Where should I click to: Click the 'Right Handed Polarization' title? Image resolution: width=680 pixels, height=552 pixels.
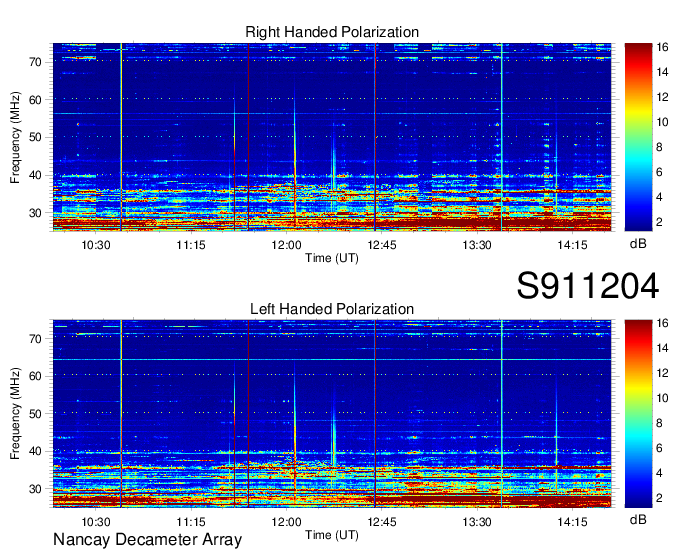click(332, 32)
